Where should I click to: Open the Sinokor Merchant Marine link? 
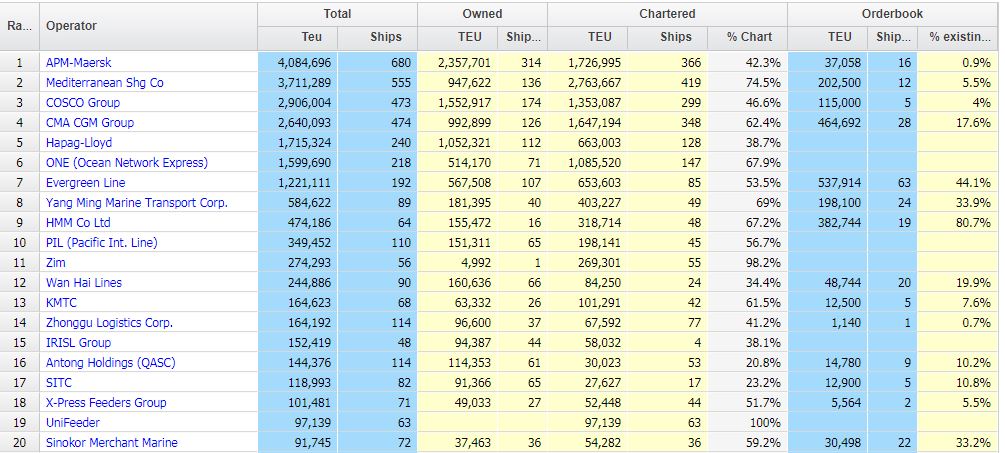pos(112,443)
